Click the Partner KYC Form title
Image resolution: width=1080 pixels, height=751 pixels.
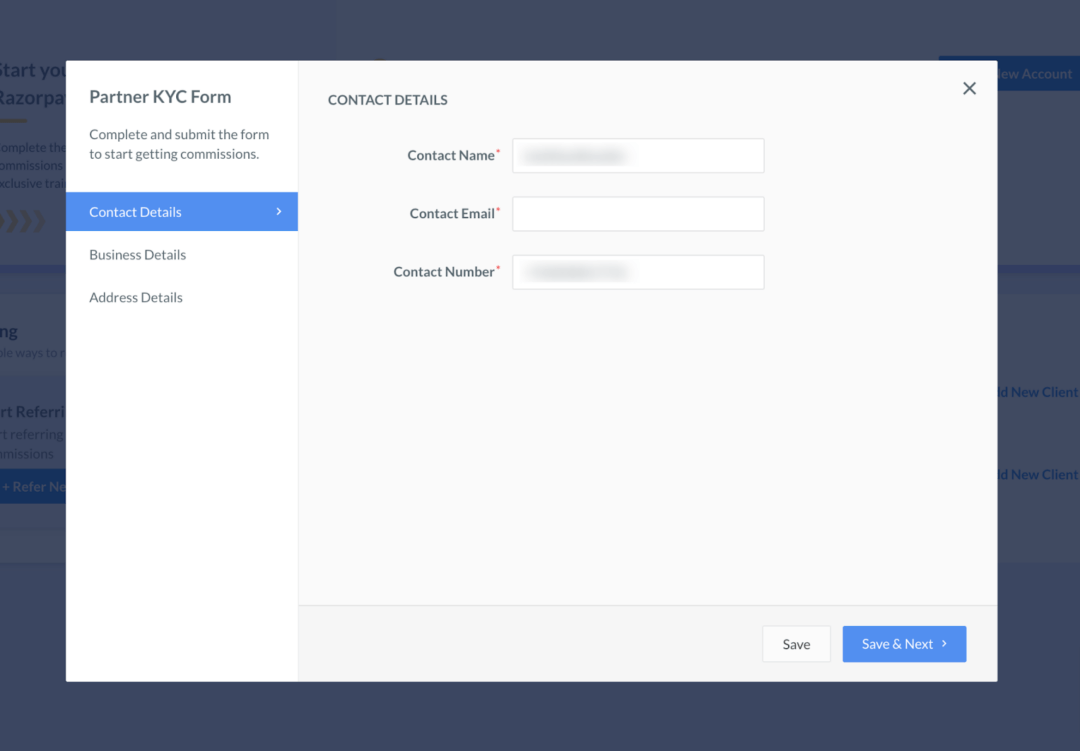click(x=160, y=97)
